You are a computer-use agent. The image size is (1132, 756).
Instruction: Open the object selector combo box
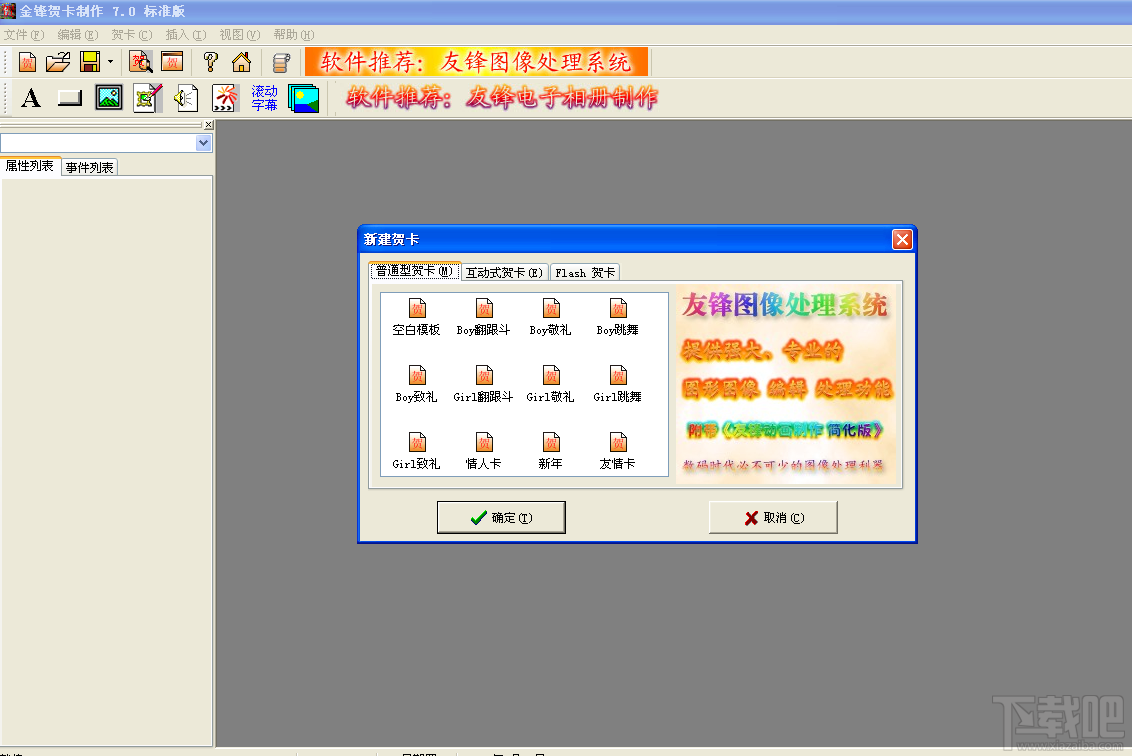(x=105, y=143)
